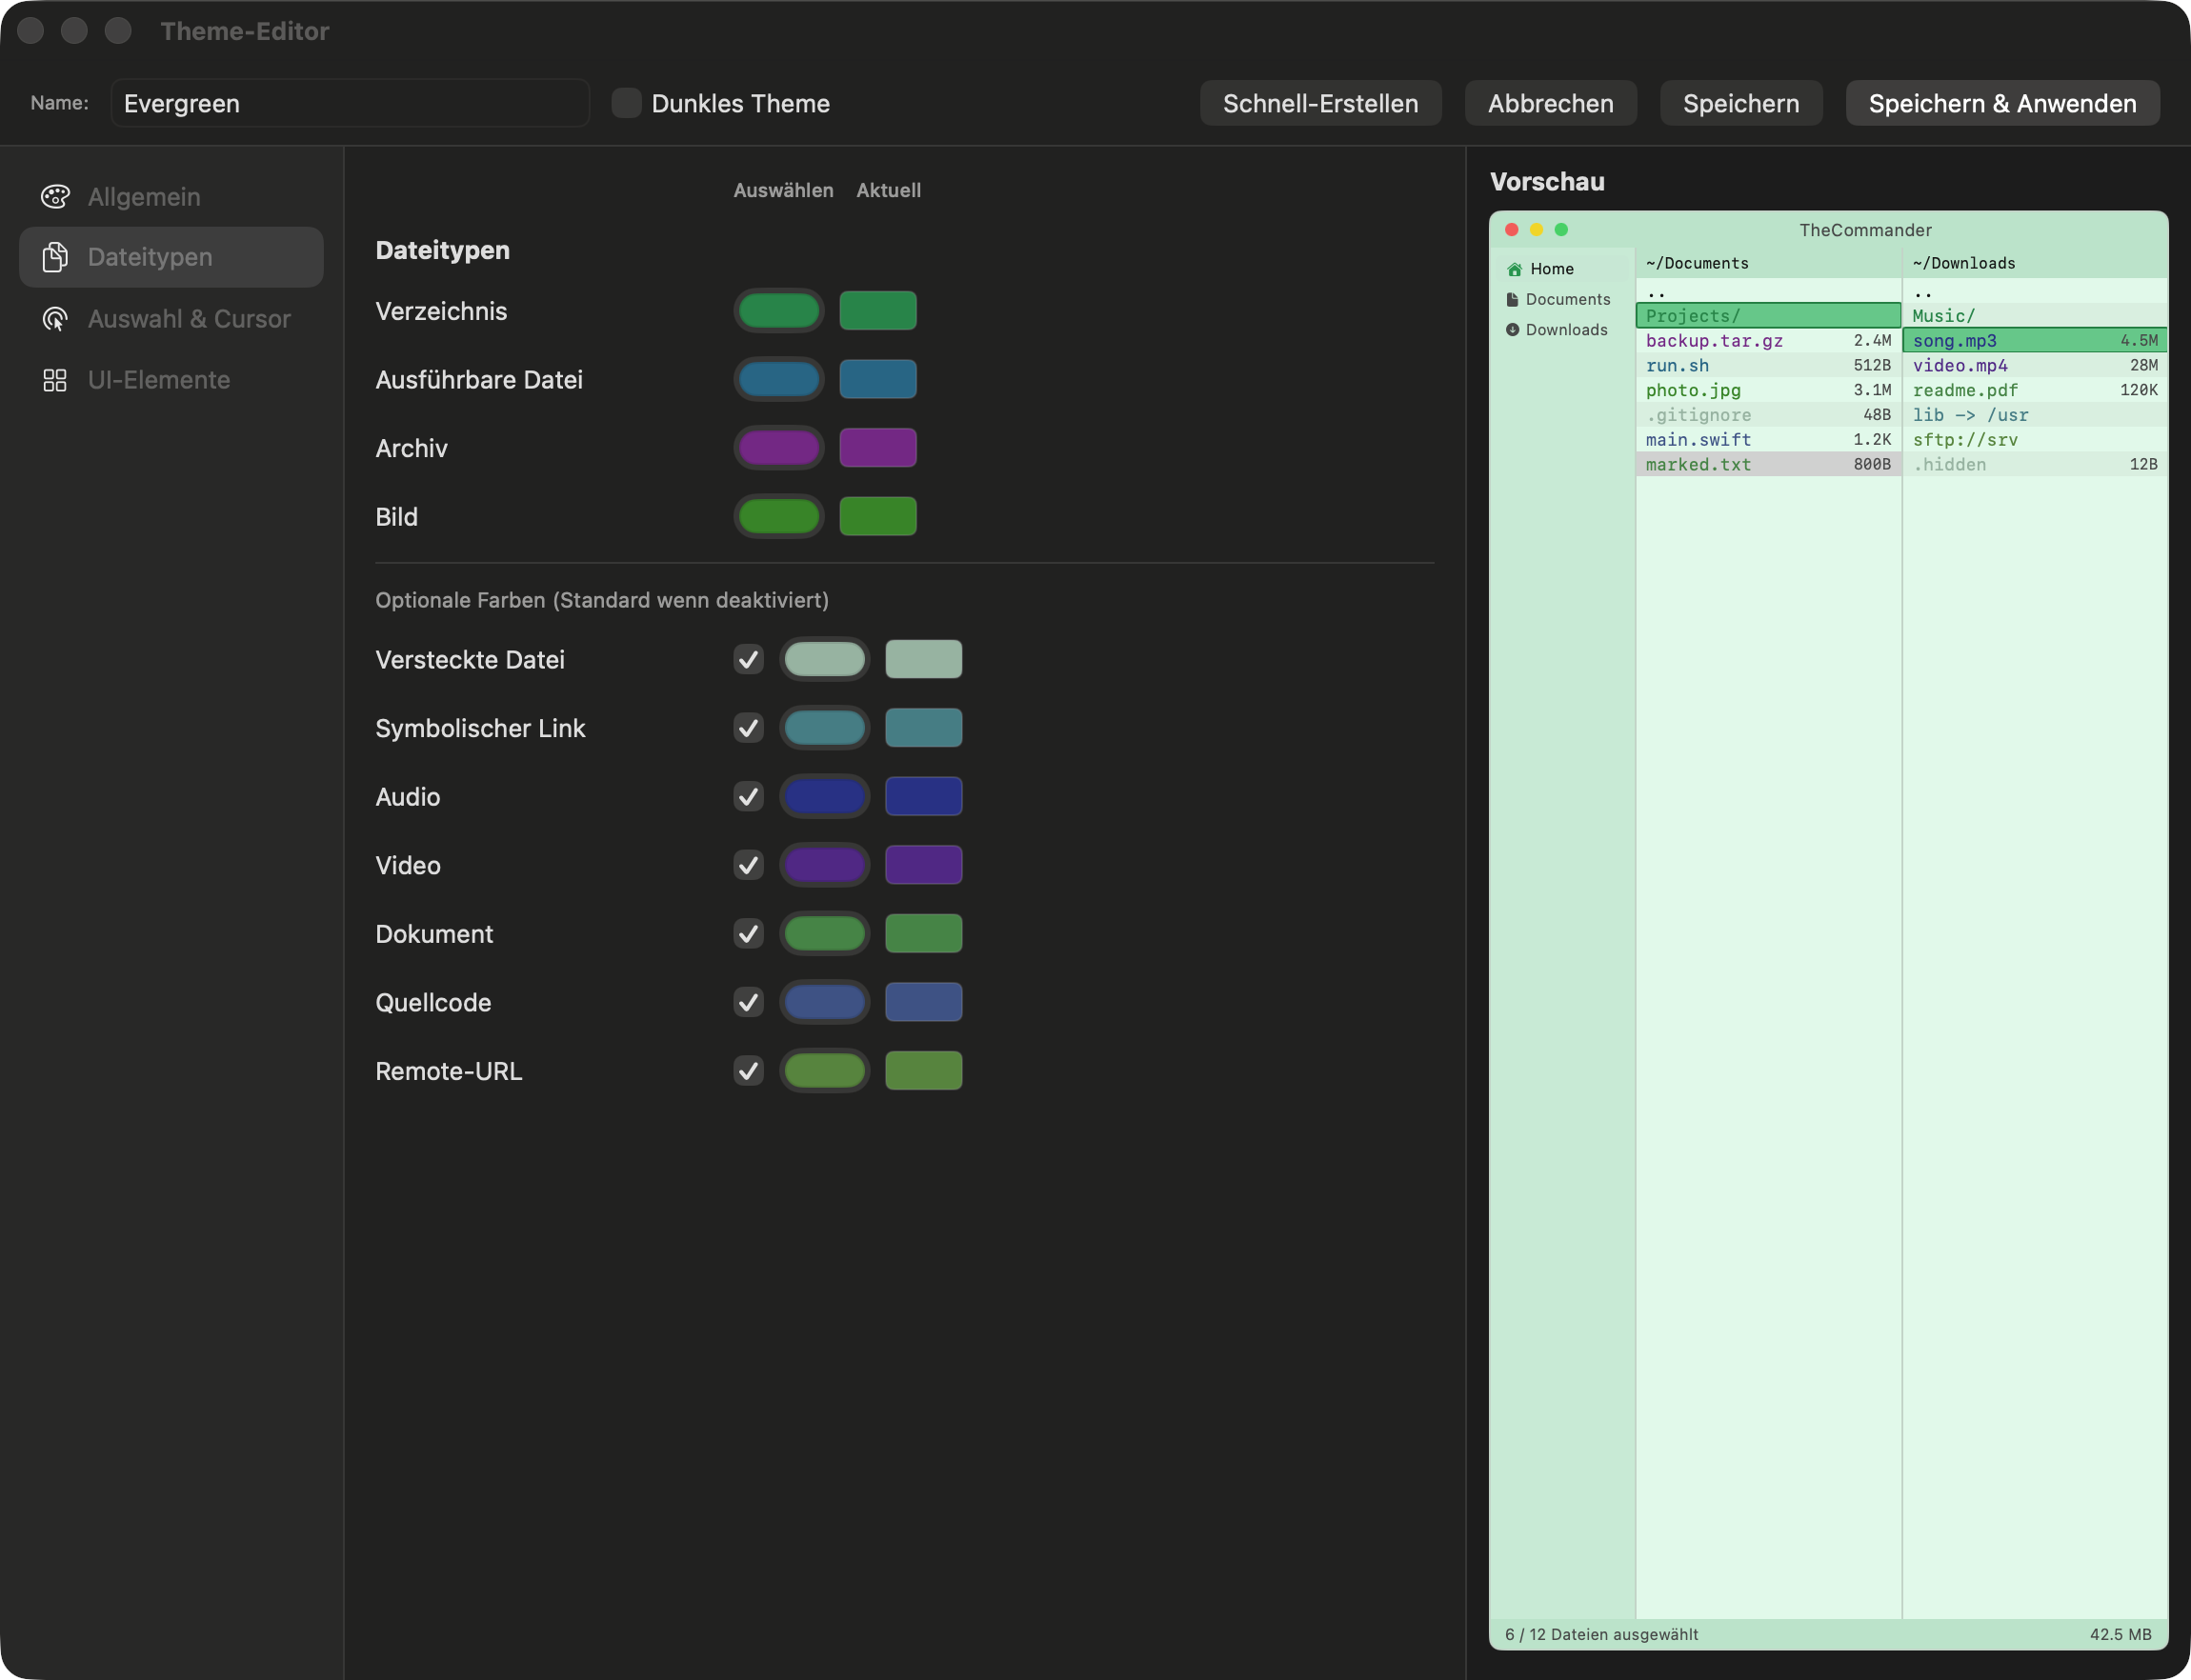Open the Allgemein palette settings
This screenshot has width=2191, height=1680.
tap(143, 196)
